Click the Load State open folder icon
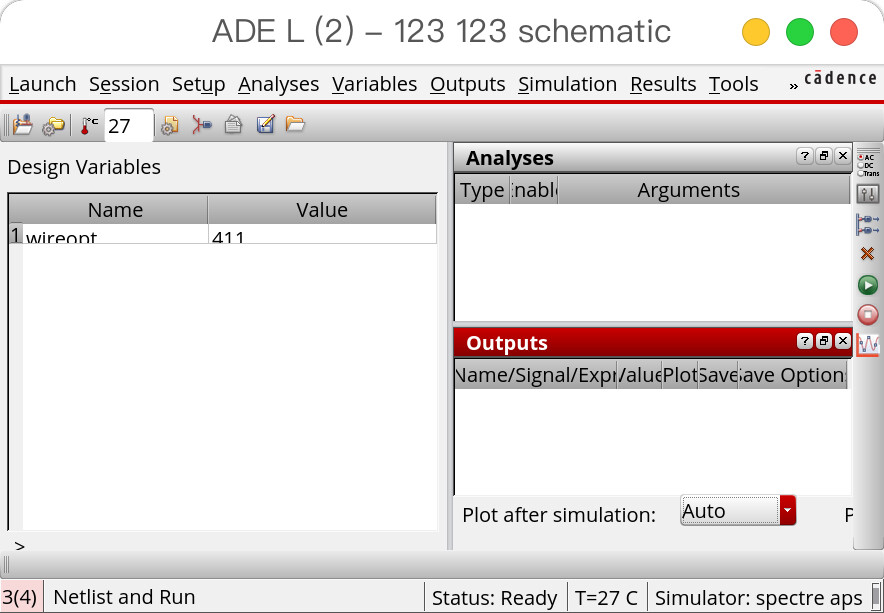Viewport: 884px width, 613px height. pyautogui.click(x=295, y=124)
